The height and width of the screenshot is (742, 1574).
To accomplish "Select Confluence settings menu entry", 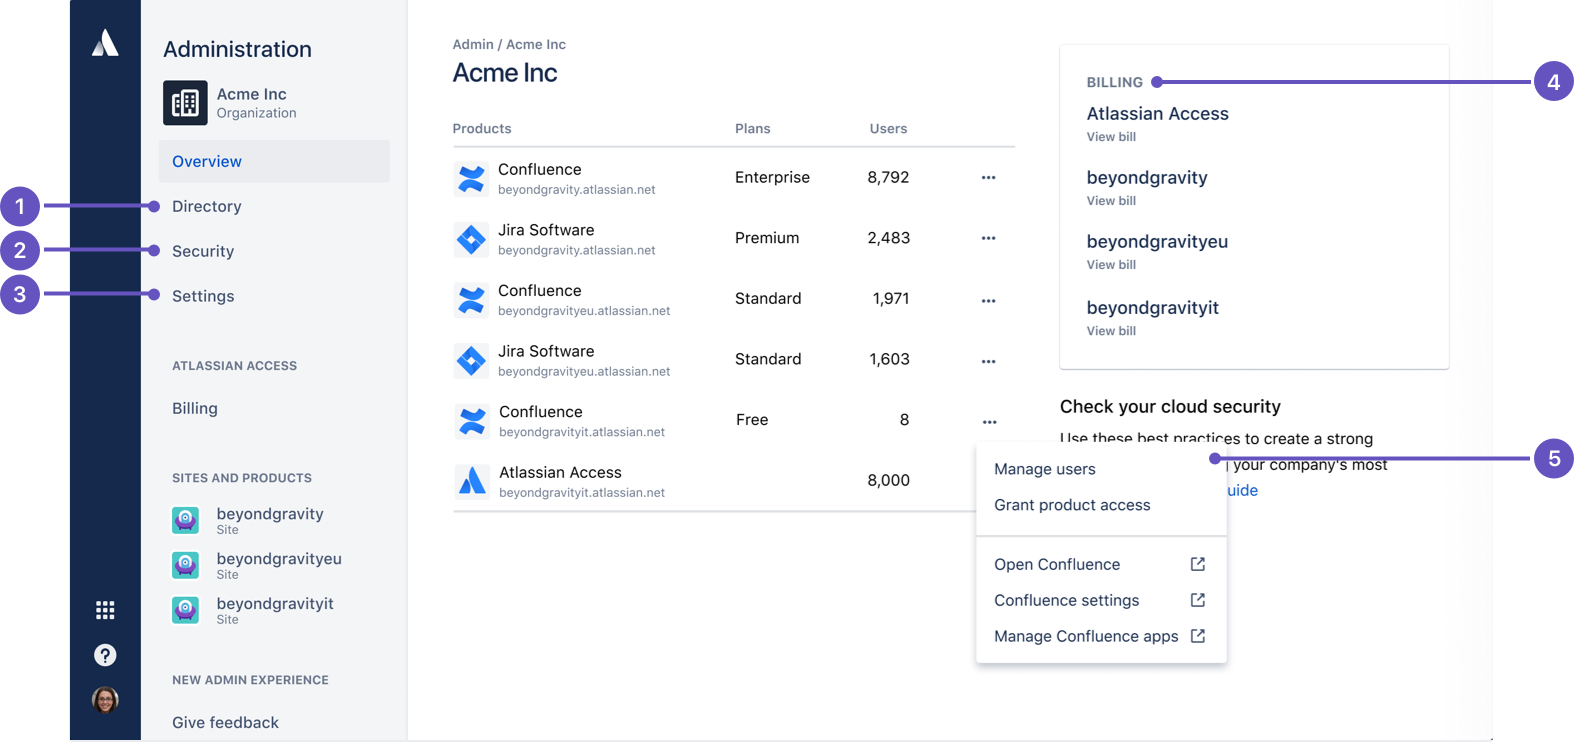I will [x=1100, y=600].
